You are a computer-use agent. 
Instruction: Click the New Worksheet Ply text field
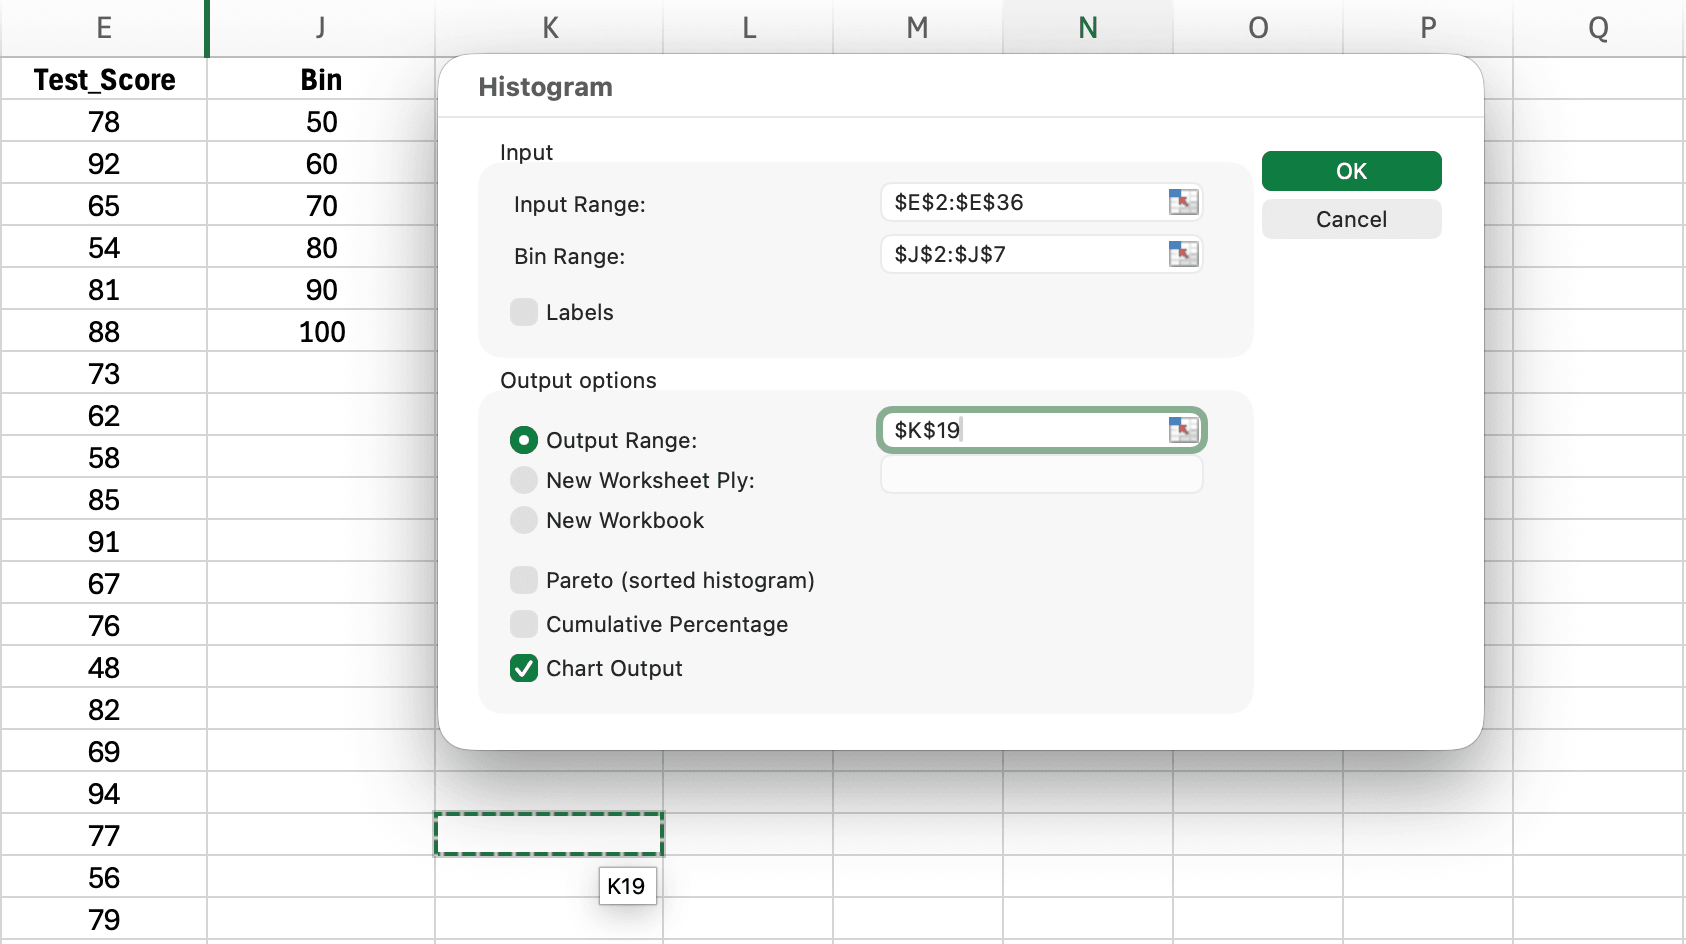point(1040,475)
